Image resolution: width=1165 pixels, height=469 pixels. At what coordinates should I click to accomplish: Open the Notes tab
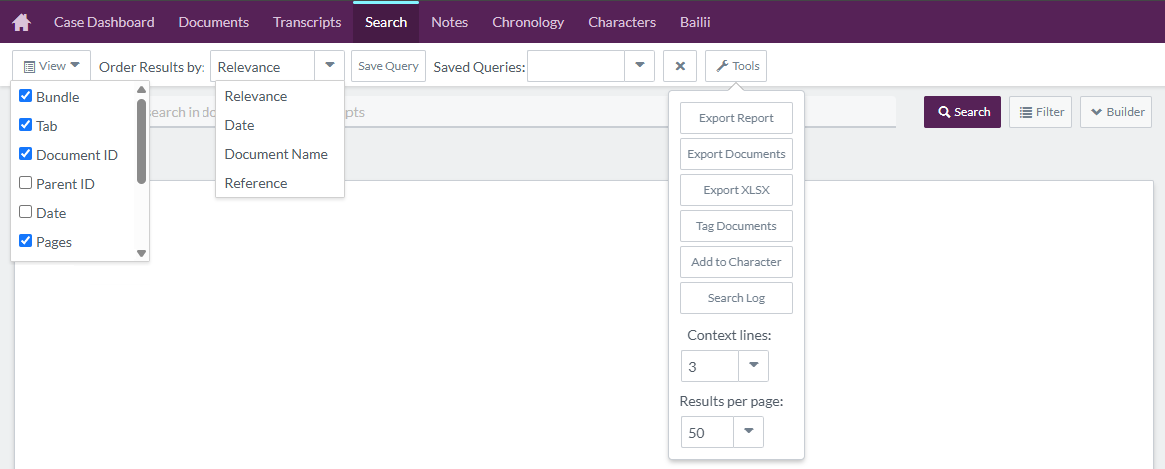tap(450, 22)
